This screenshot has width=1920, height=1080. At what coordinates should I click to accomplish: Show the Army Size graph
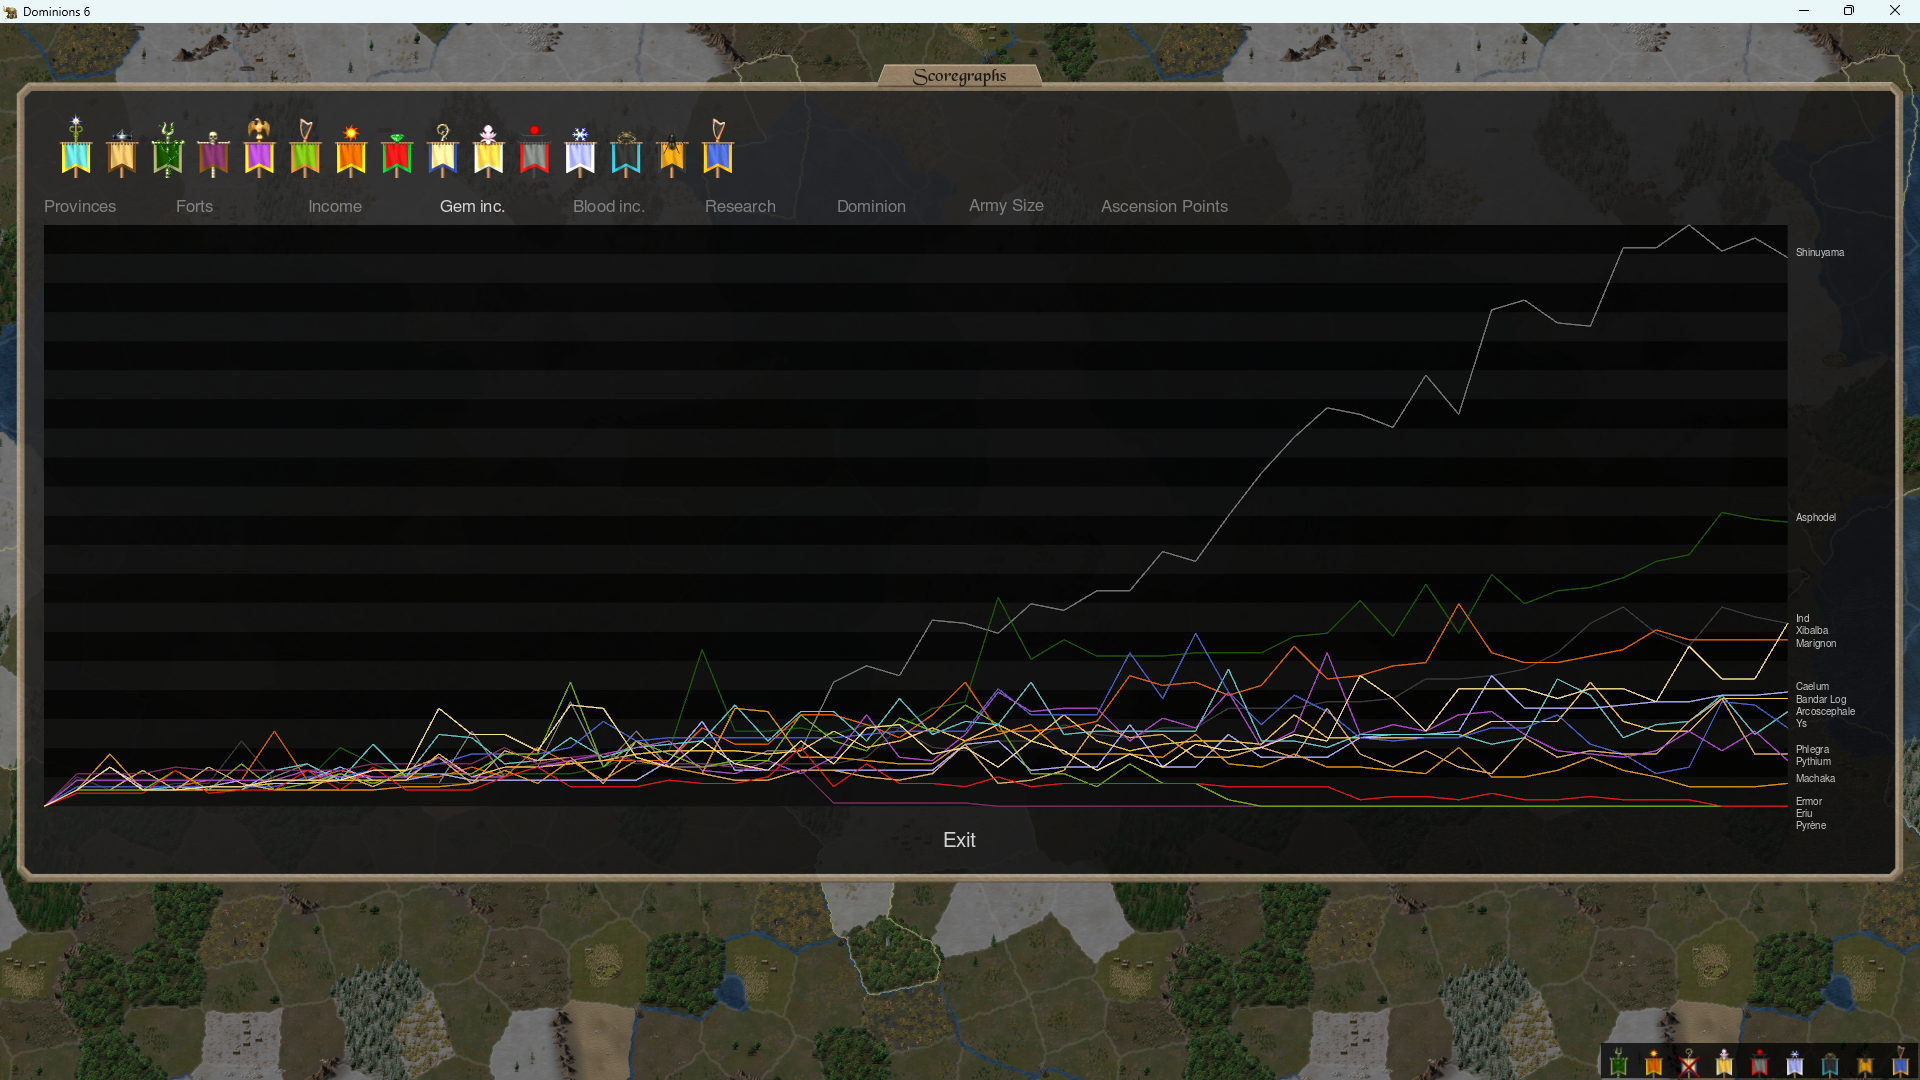(1006, 205)
